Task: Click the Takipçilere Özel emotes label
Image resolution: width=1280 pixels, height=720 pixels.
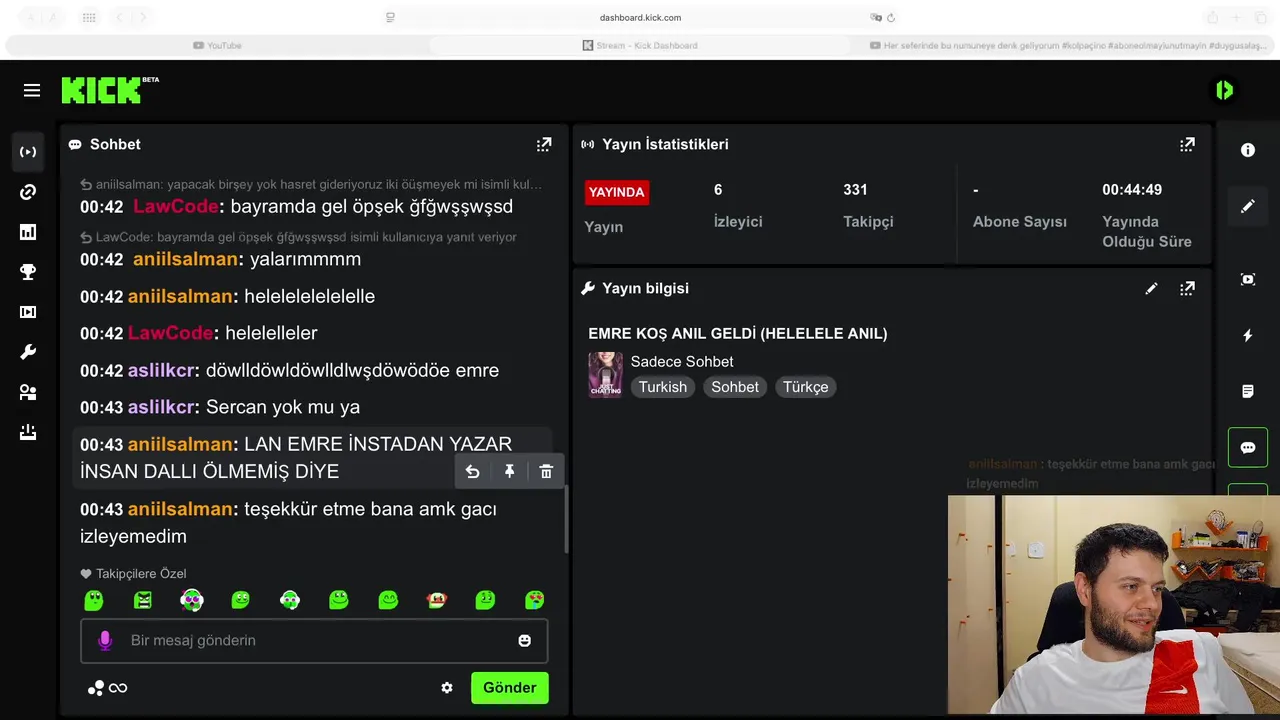Action: pos(133,574)
